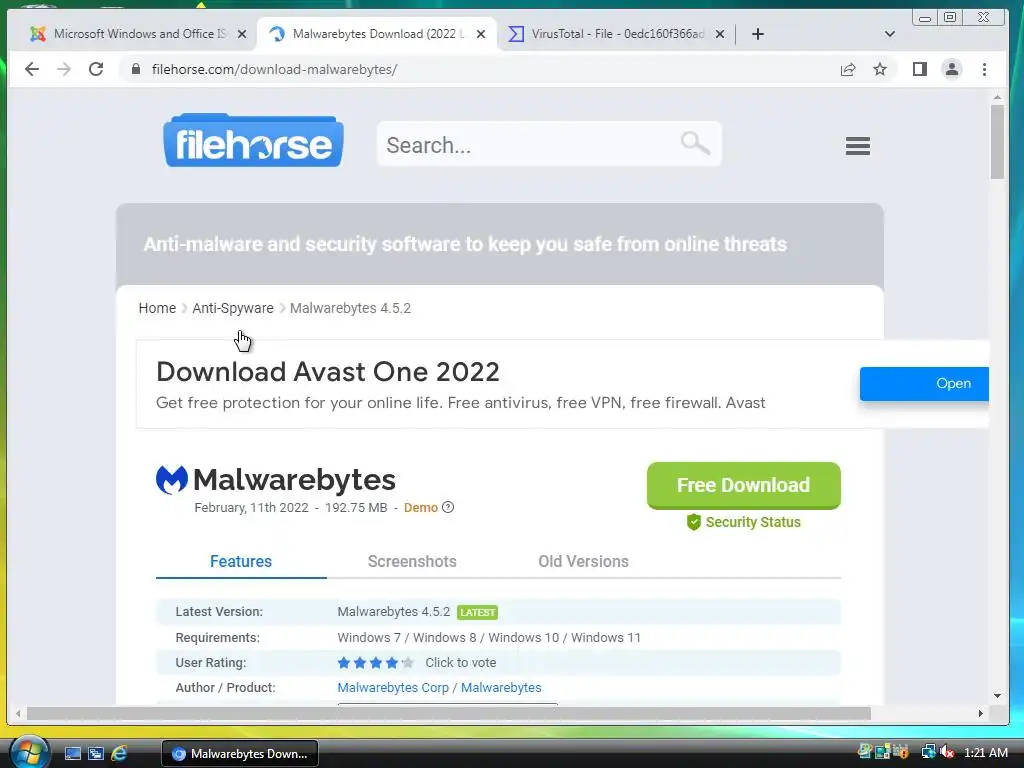Close the Malwarebytes Download tab
The height and width of the screenshot is (768, 1024).
481,34
